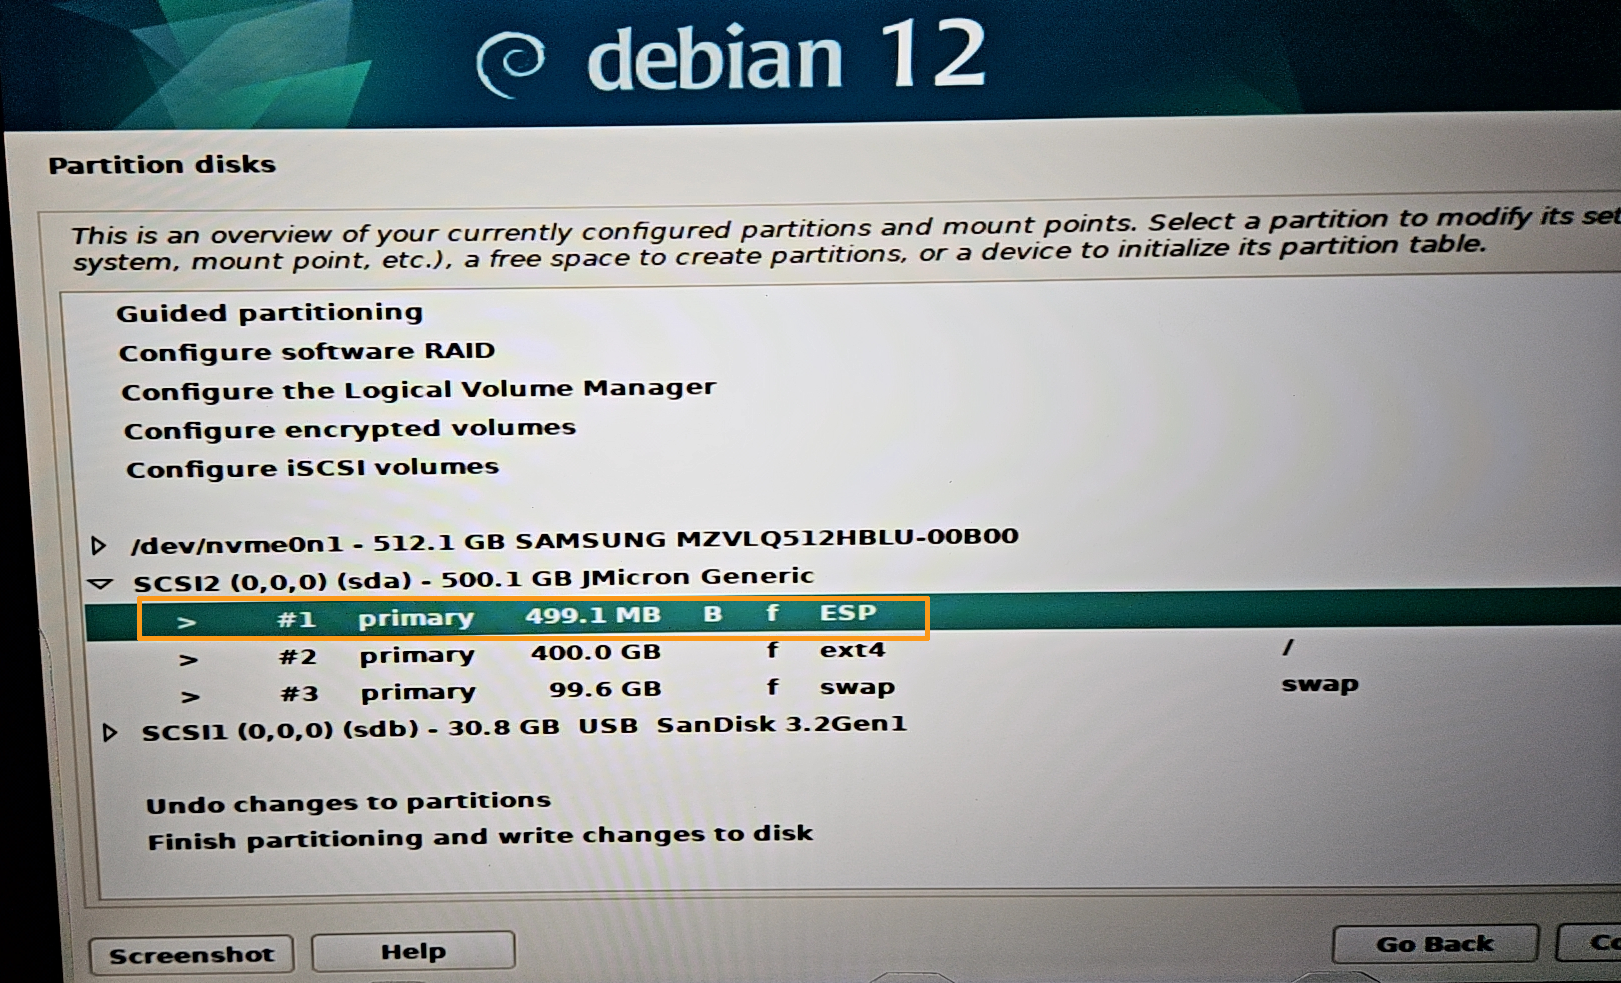The width and height of the screenshot is (1621, 983).
Task: Click arrow marker of partition #3 row
Action: tap(190, 697)
